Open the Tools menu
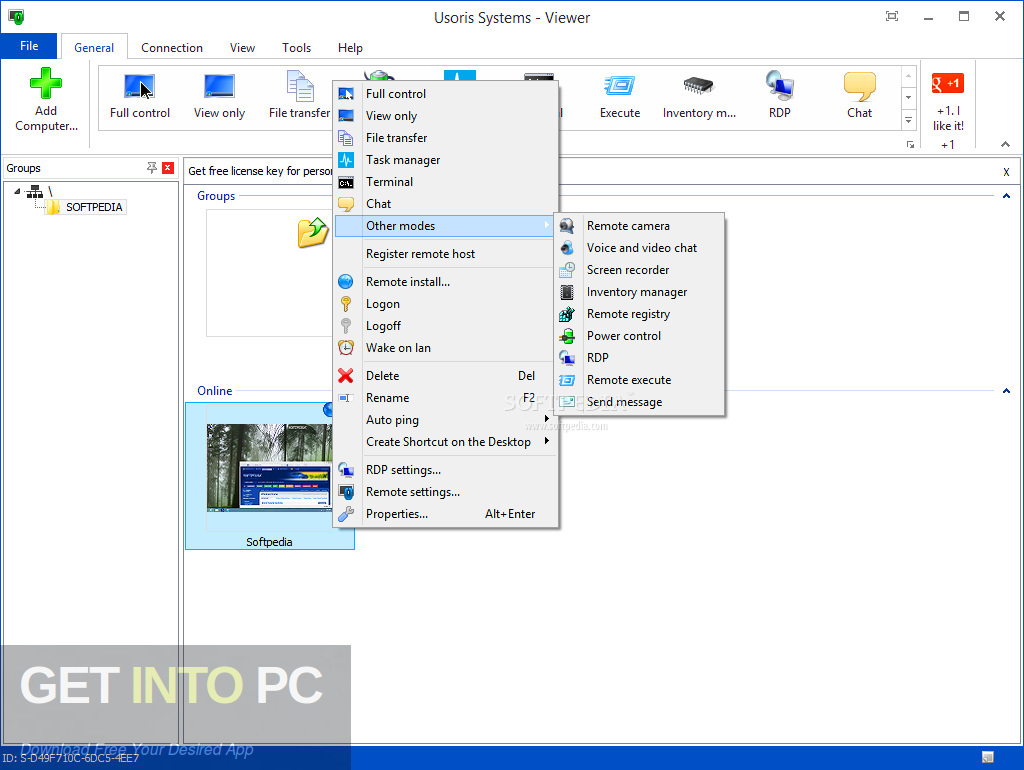 pyautogui.click(x=296, y=47)
